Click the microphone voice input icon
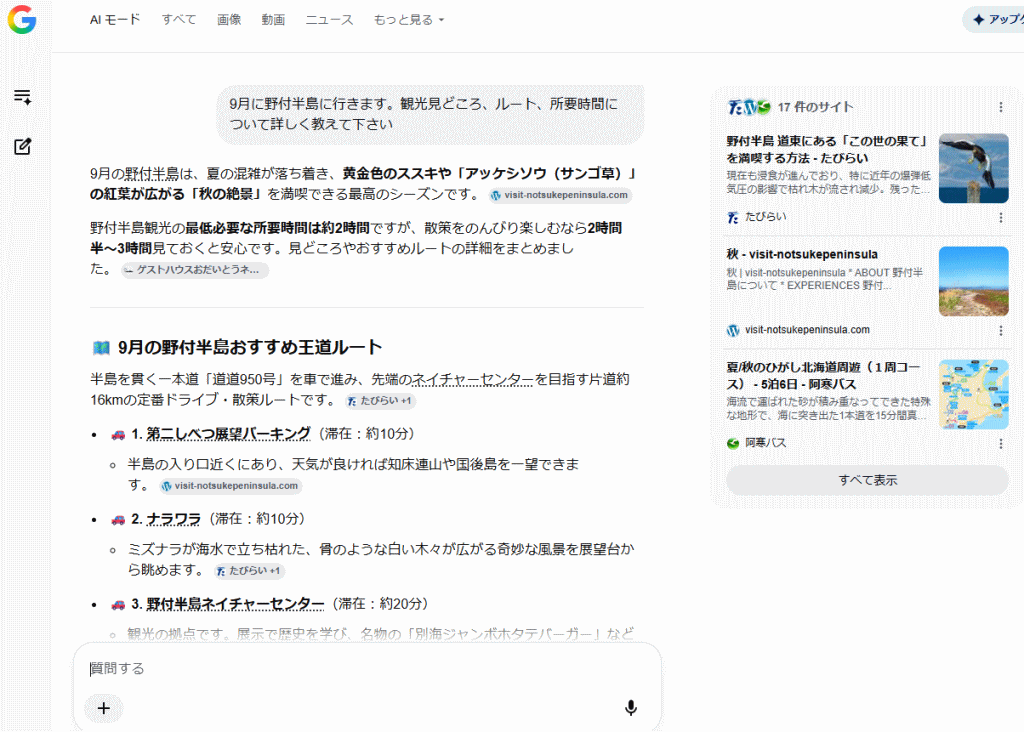Image resolution: width=1024 pixels, height=732 pixels. pyautogui.click(x=630, y=708)
